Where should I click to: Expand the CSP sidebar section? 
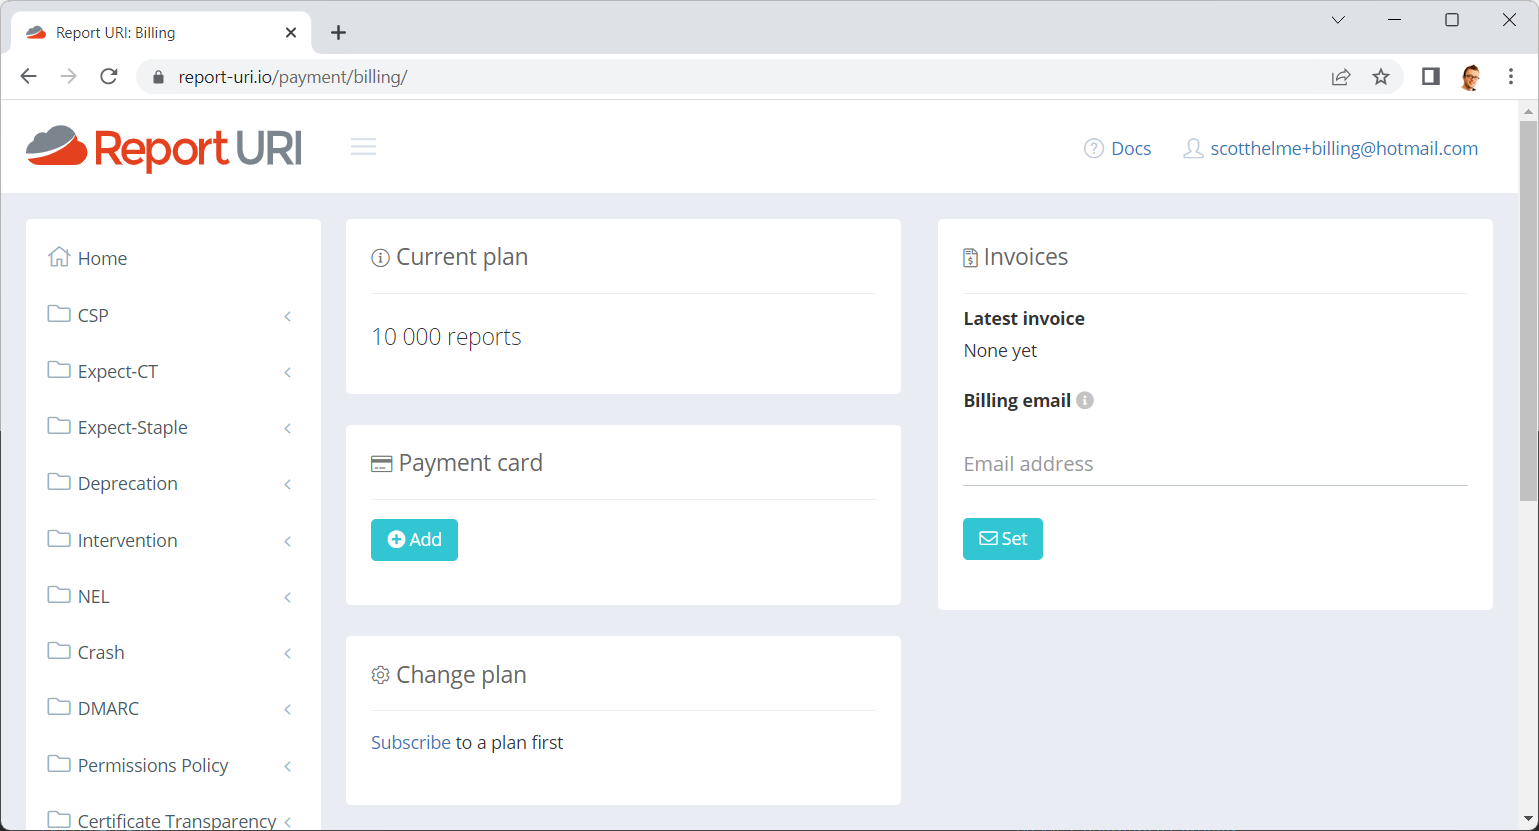(x=173, y=315)
